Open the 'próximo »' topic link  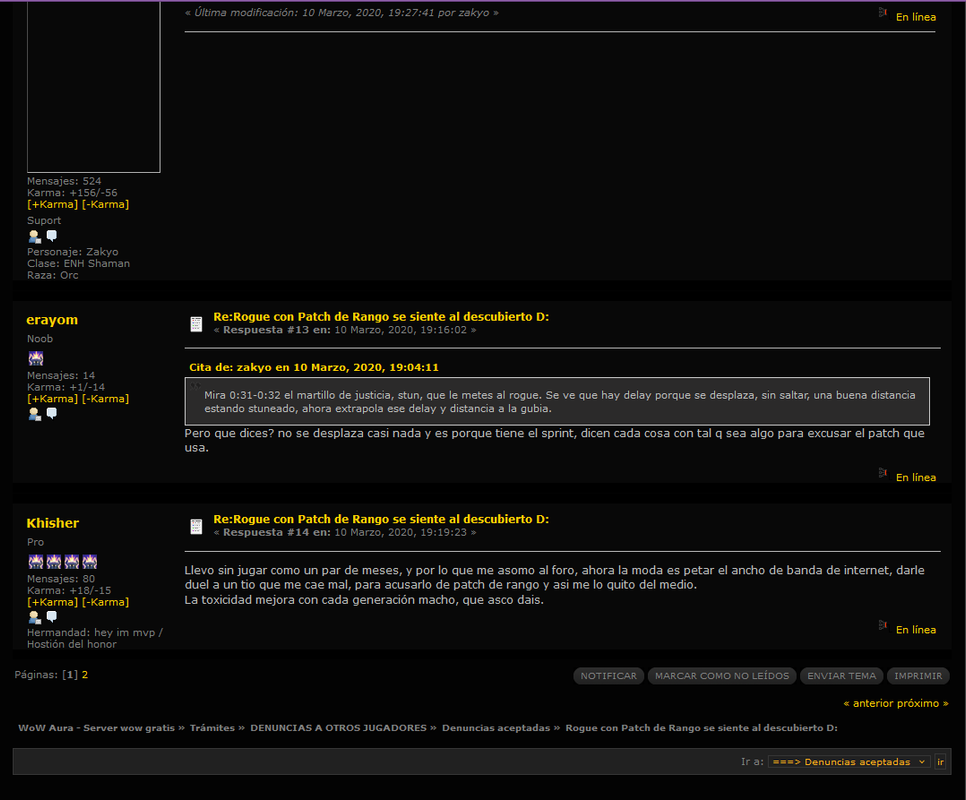tap(922, 703)
